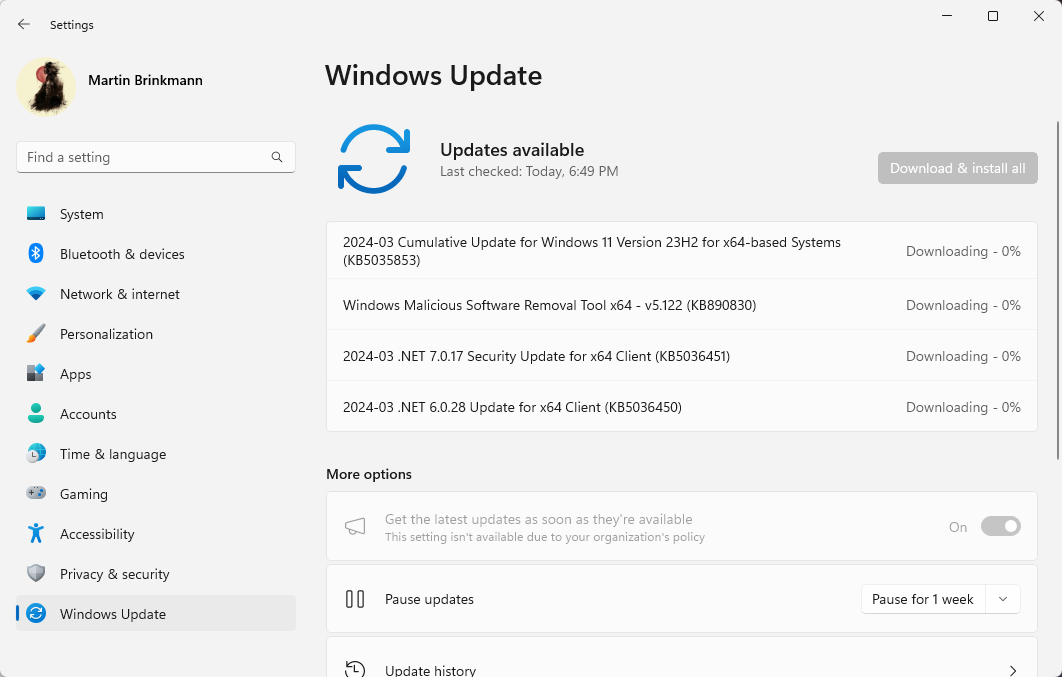Click the back arrow in Settings
Screen dimensions: 1062x677
point(24,24)
